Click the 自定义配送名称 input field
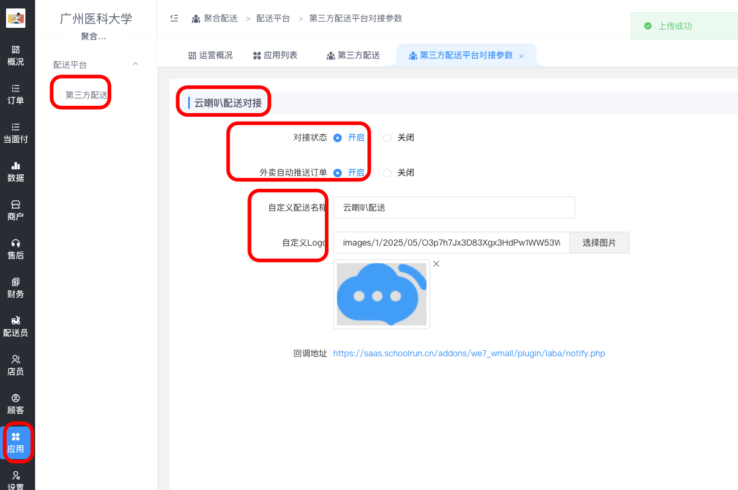738x490 pixels. 454,207
